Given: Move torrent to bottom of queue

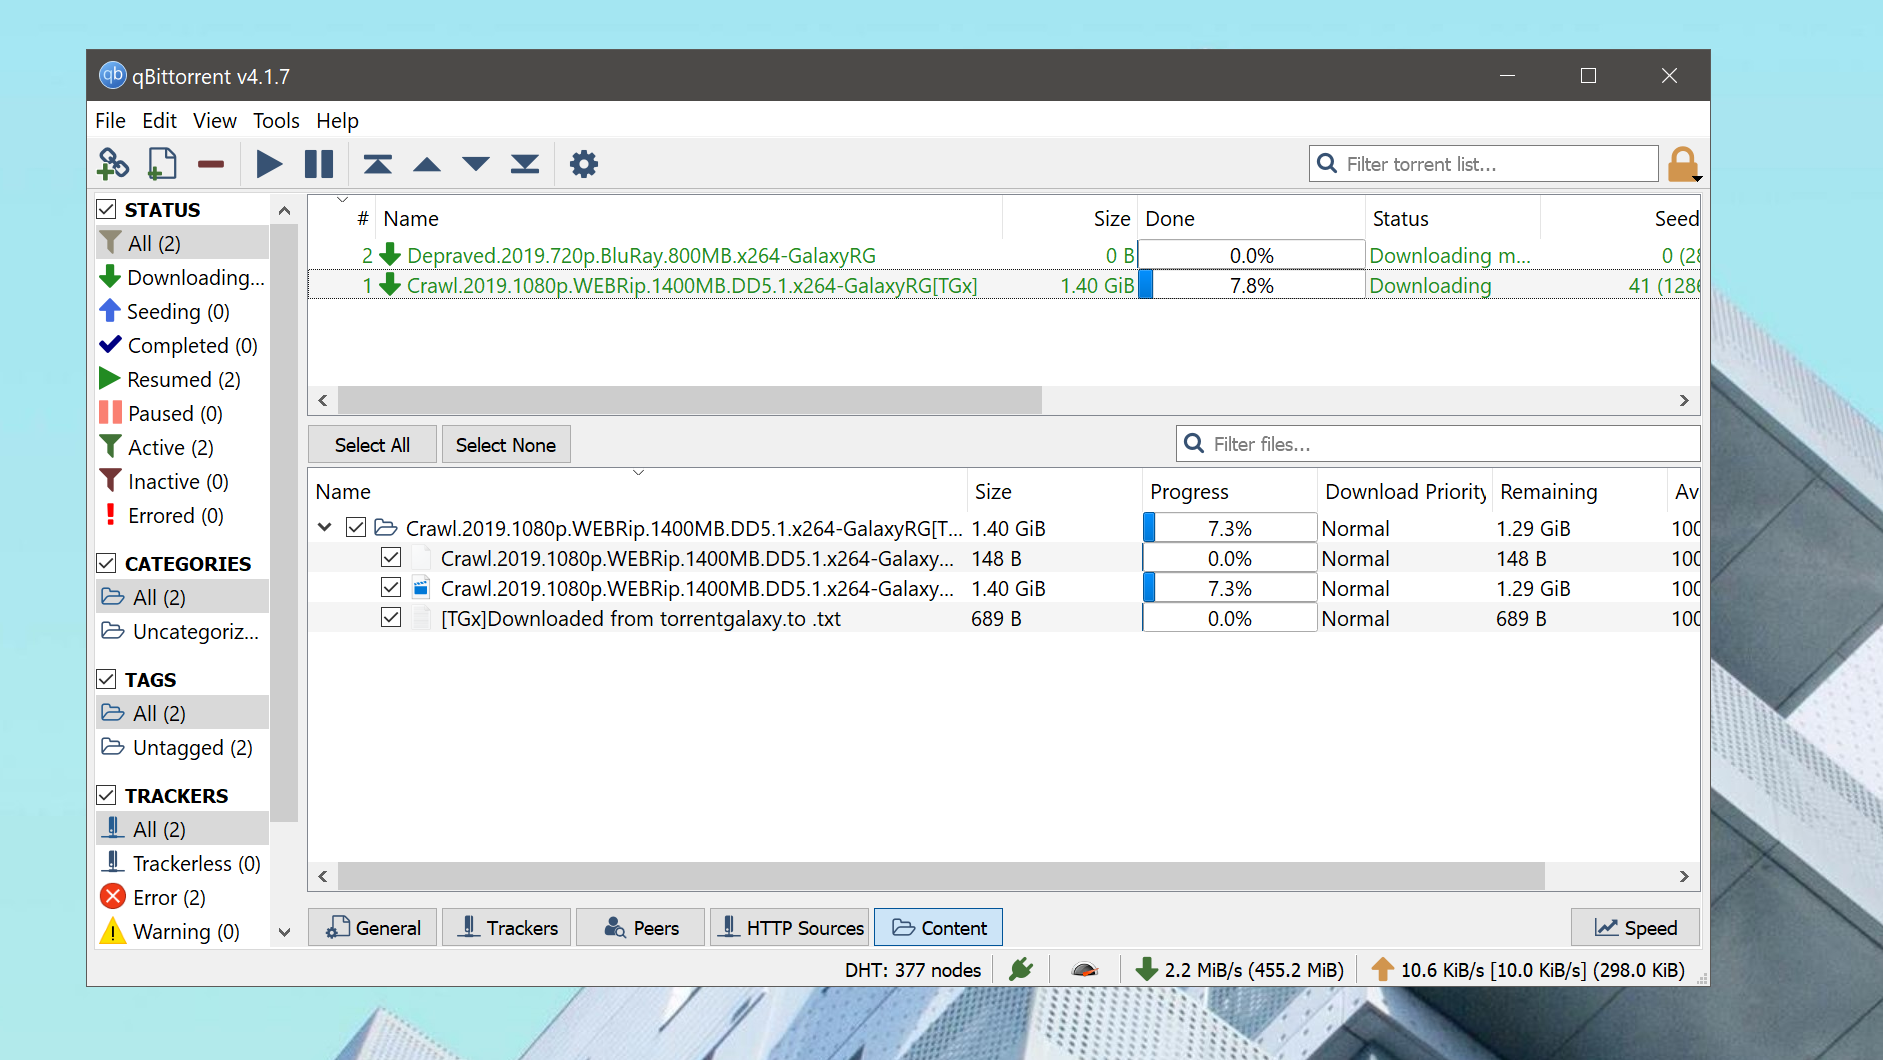Looking at the screenshot, I should point(525,164).
